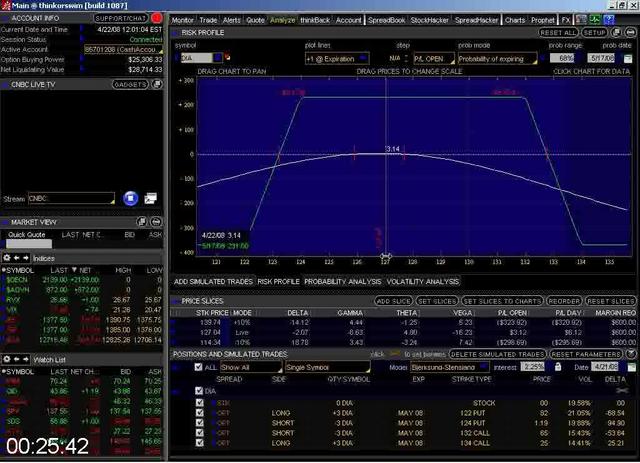Click the lock icon beside interest rate
This screenshot has height=463, width=640.
coord(558,367)
